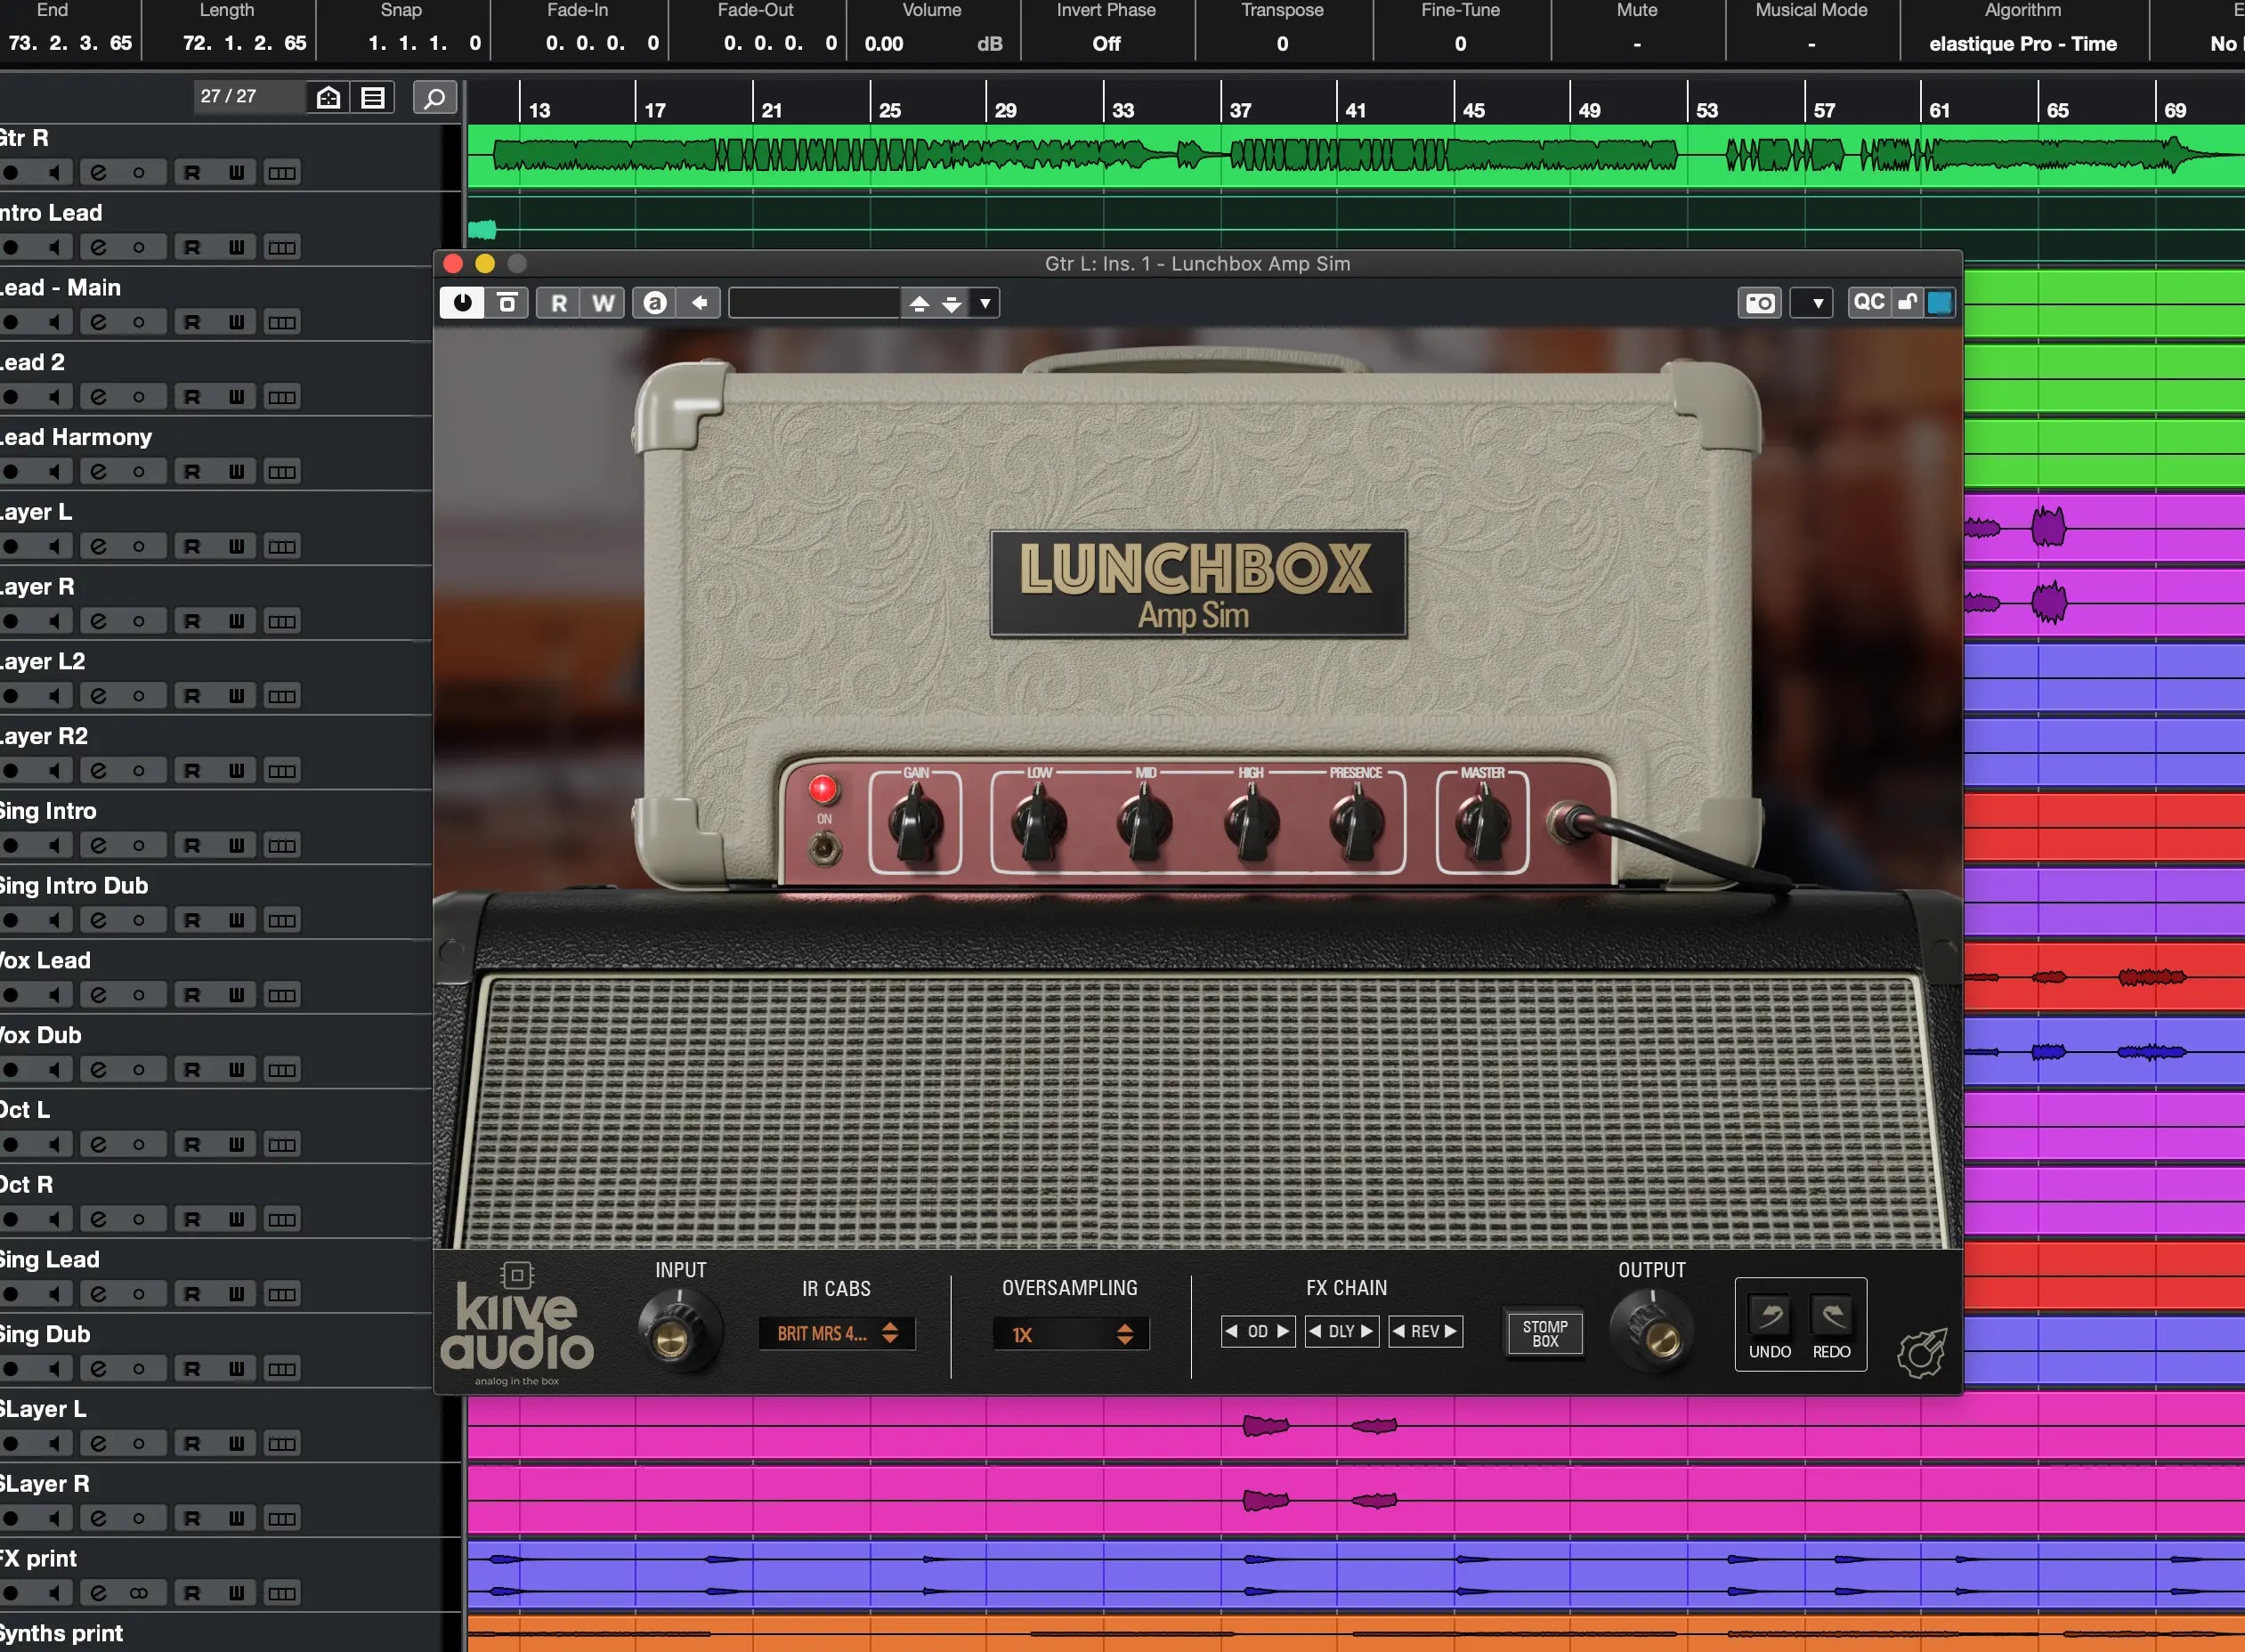Select the green Gtr R audio waveform clip
Screen dimensions: 2245x1652
(1355, 156)
